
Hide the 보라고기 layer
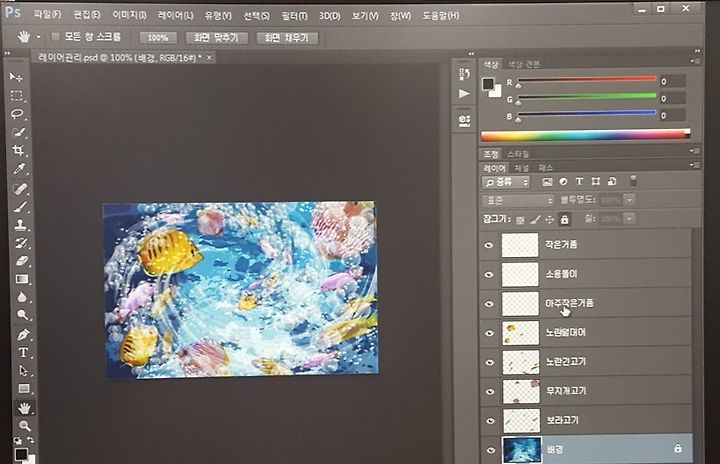point(490,421)
